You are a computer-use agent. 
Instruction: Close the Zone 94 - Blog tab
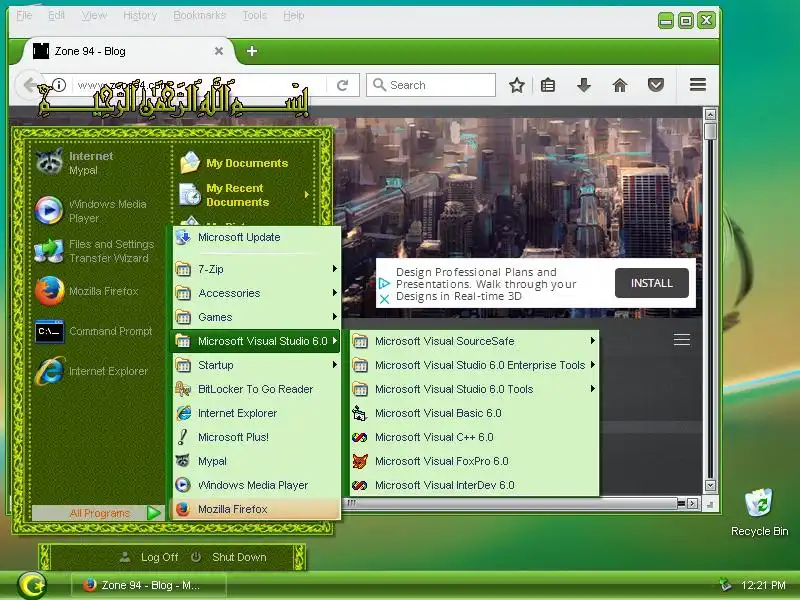218,51
